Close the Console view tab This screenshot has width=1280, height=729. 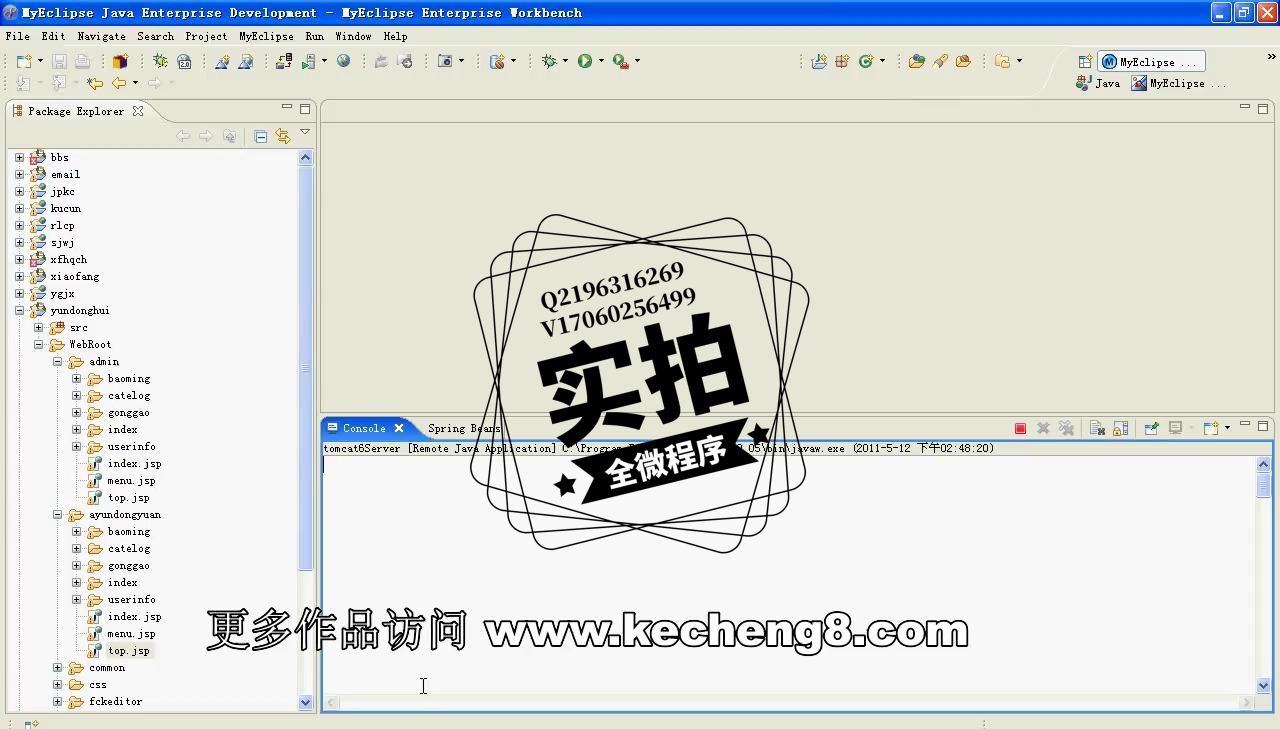tap(398, 428)
